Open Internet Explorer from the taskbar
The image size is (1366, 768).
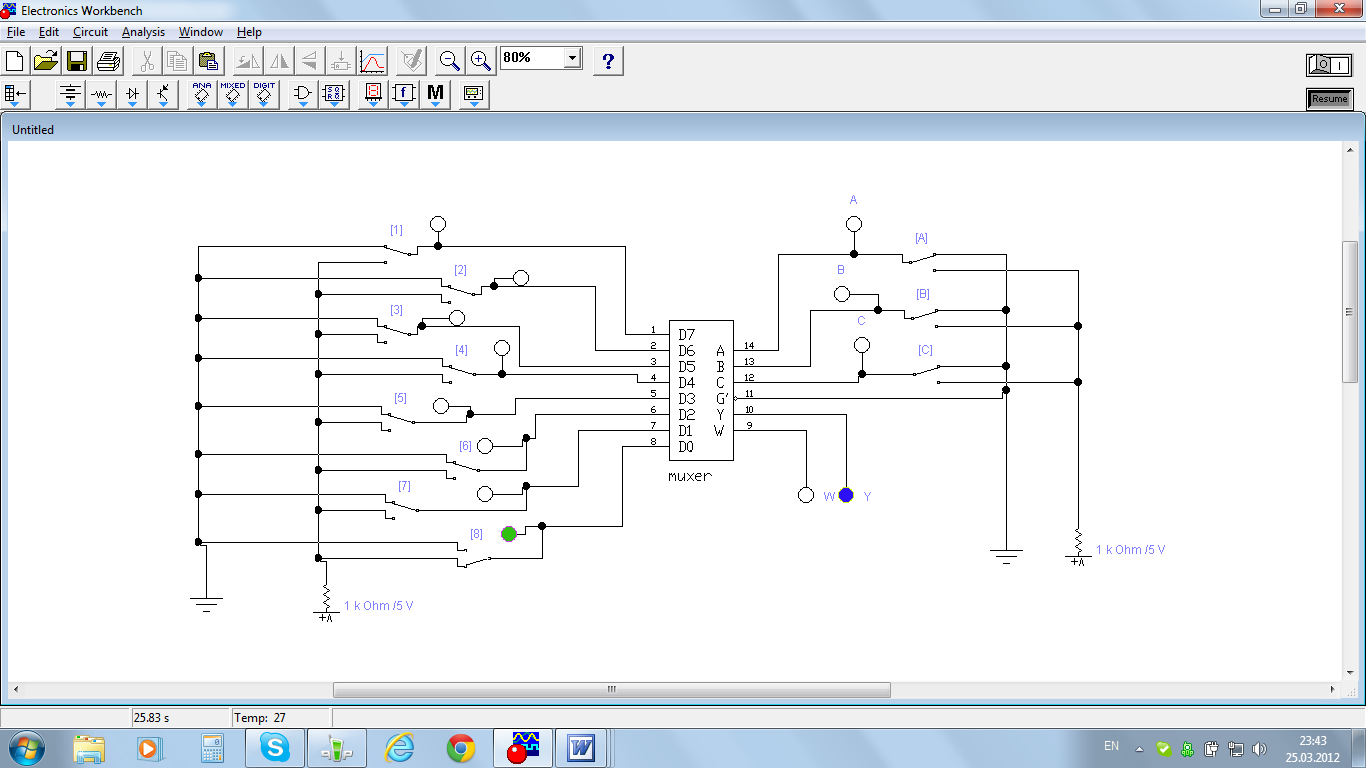(x=398, y=748)
